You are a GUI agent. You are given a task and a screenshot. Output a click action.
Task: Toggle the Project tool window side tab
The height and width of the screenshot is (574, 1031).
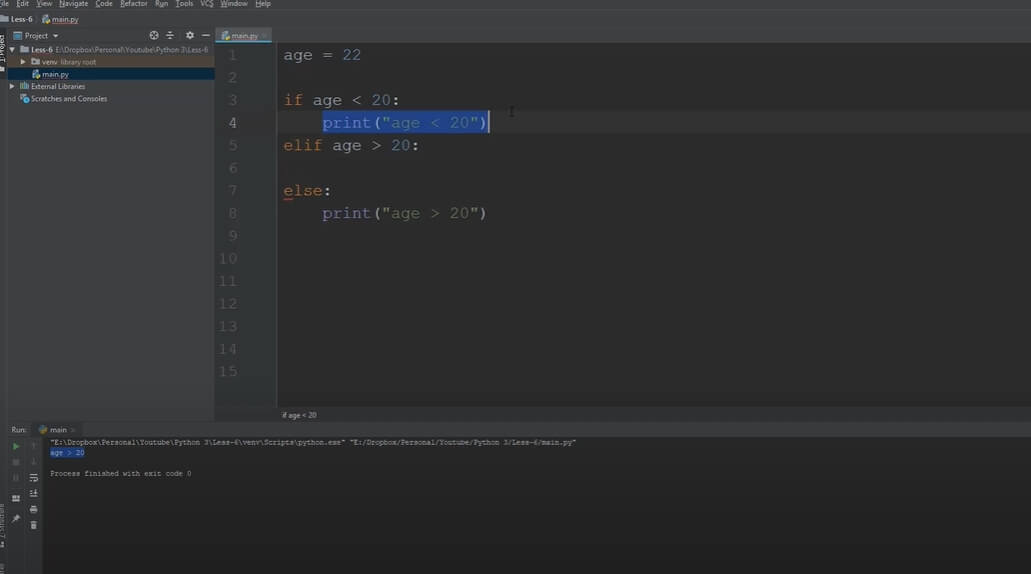3,51
